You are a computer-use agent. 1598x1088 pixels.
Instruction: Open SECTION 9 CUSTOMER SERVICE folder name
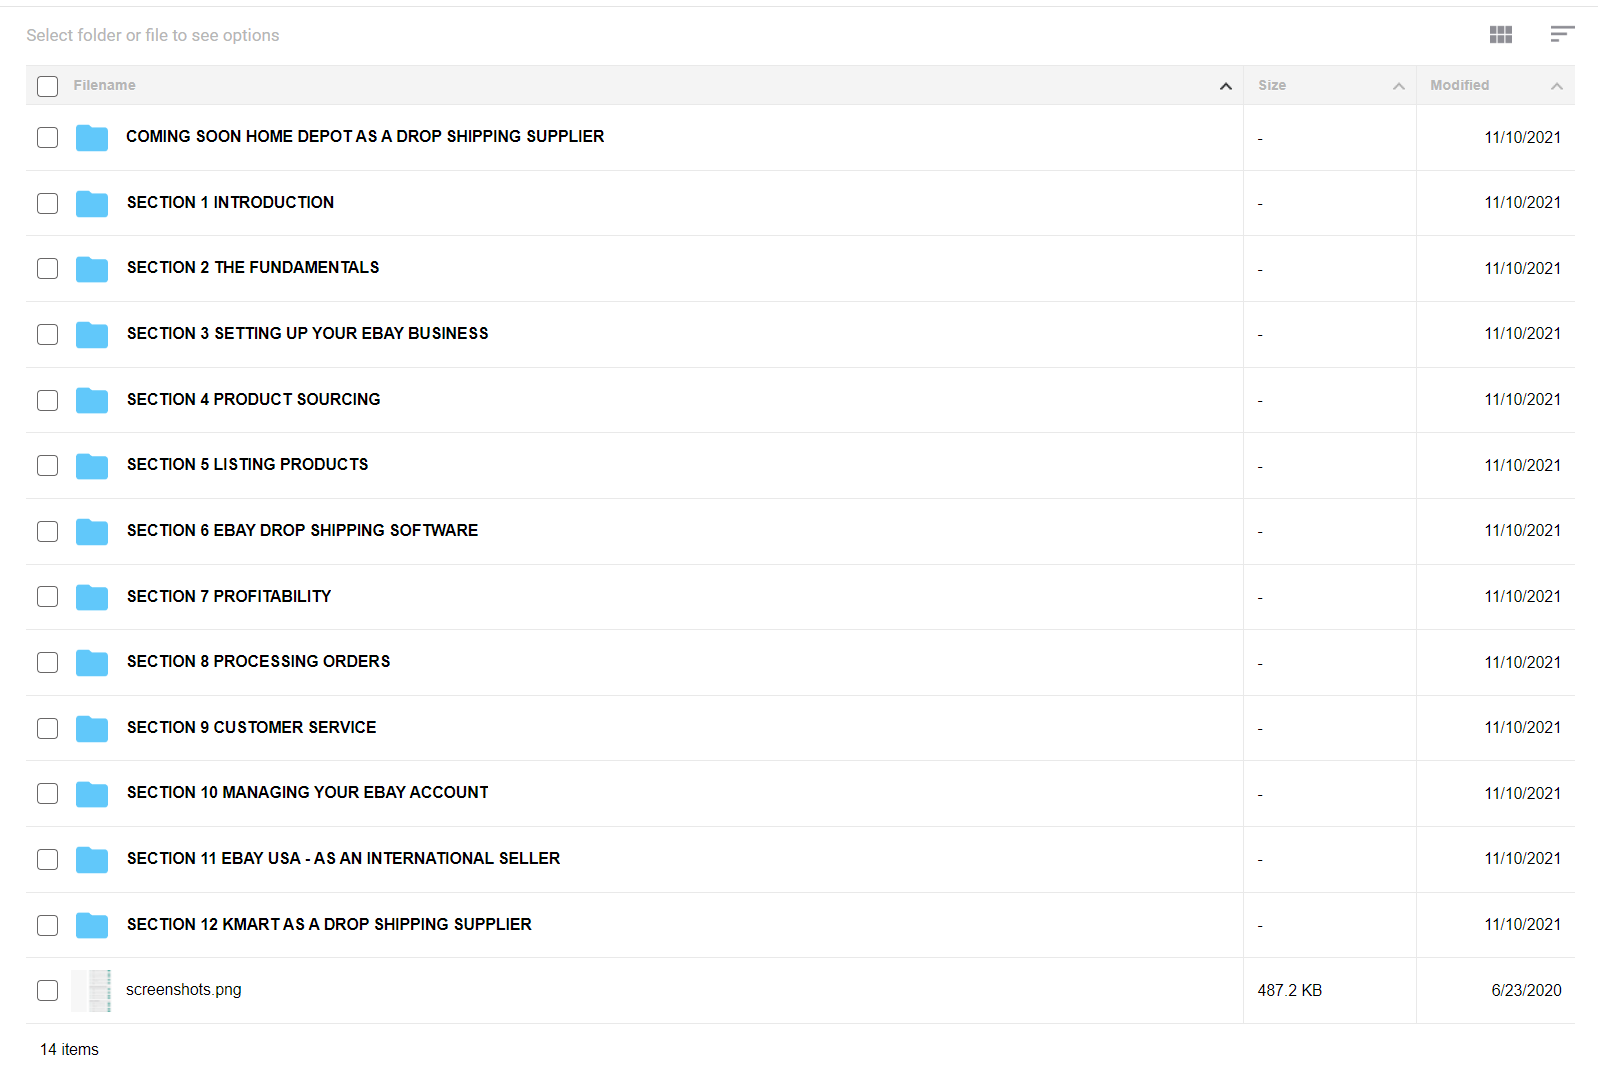pyautogui.click(x=251, y=727)
